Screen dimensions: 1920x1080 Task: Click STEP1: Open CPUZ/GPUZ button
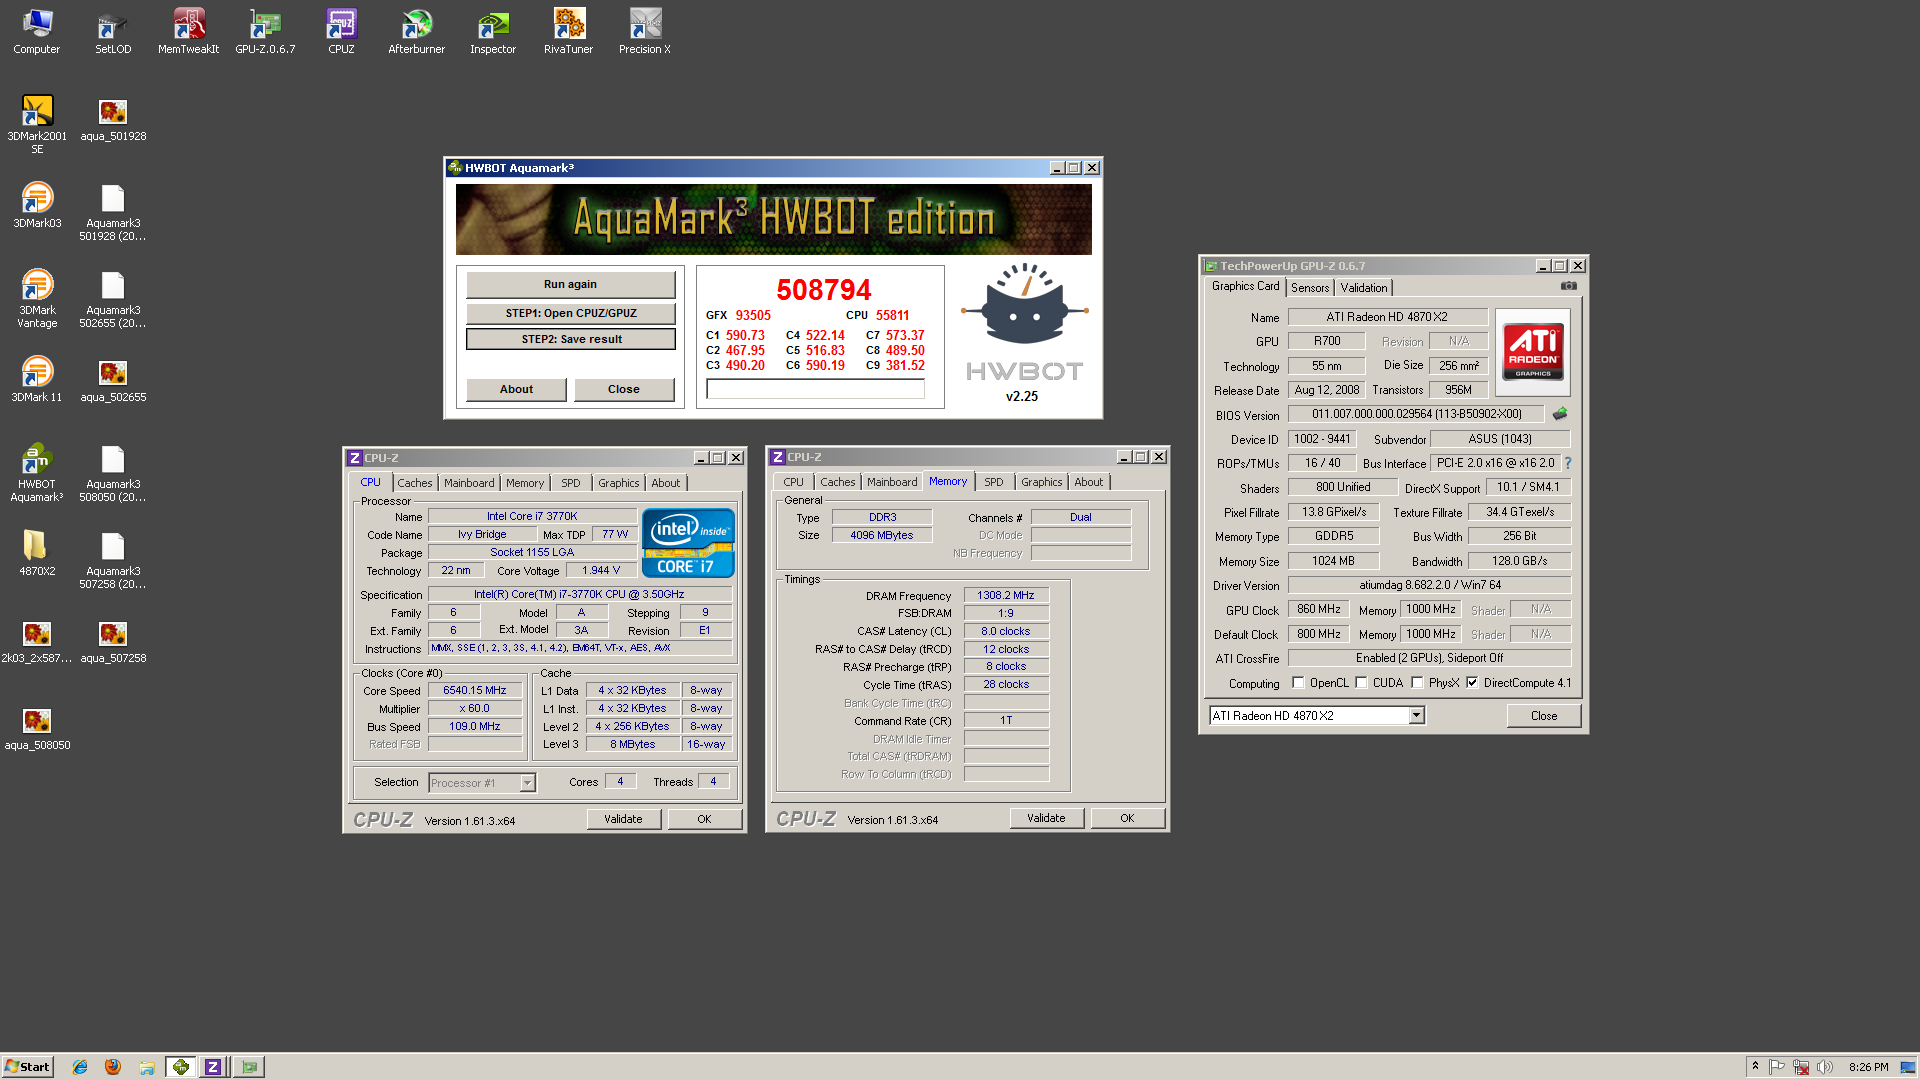click(x=570, y=313)
